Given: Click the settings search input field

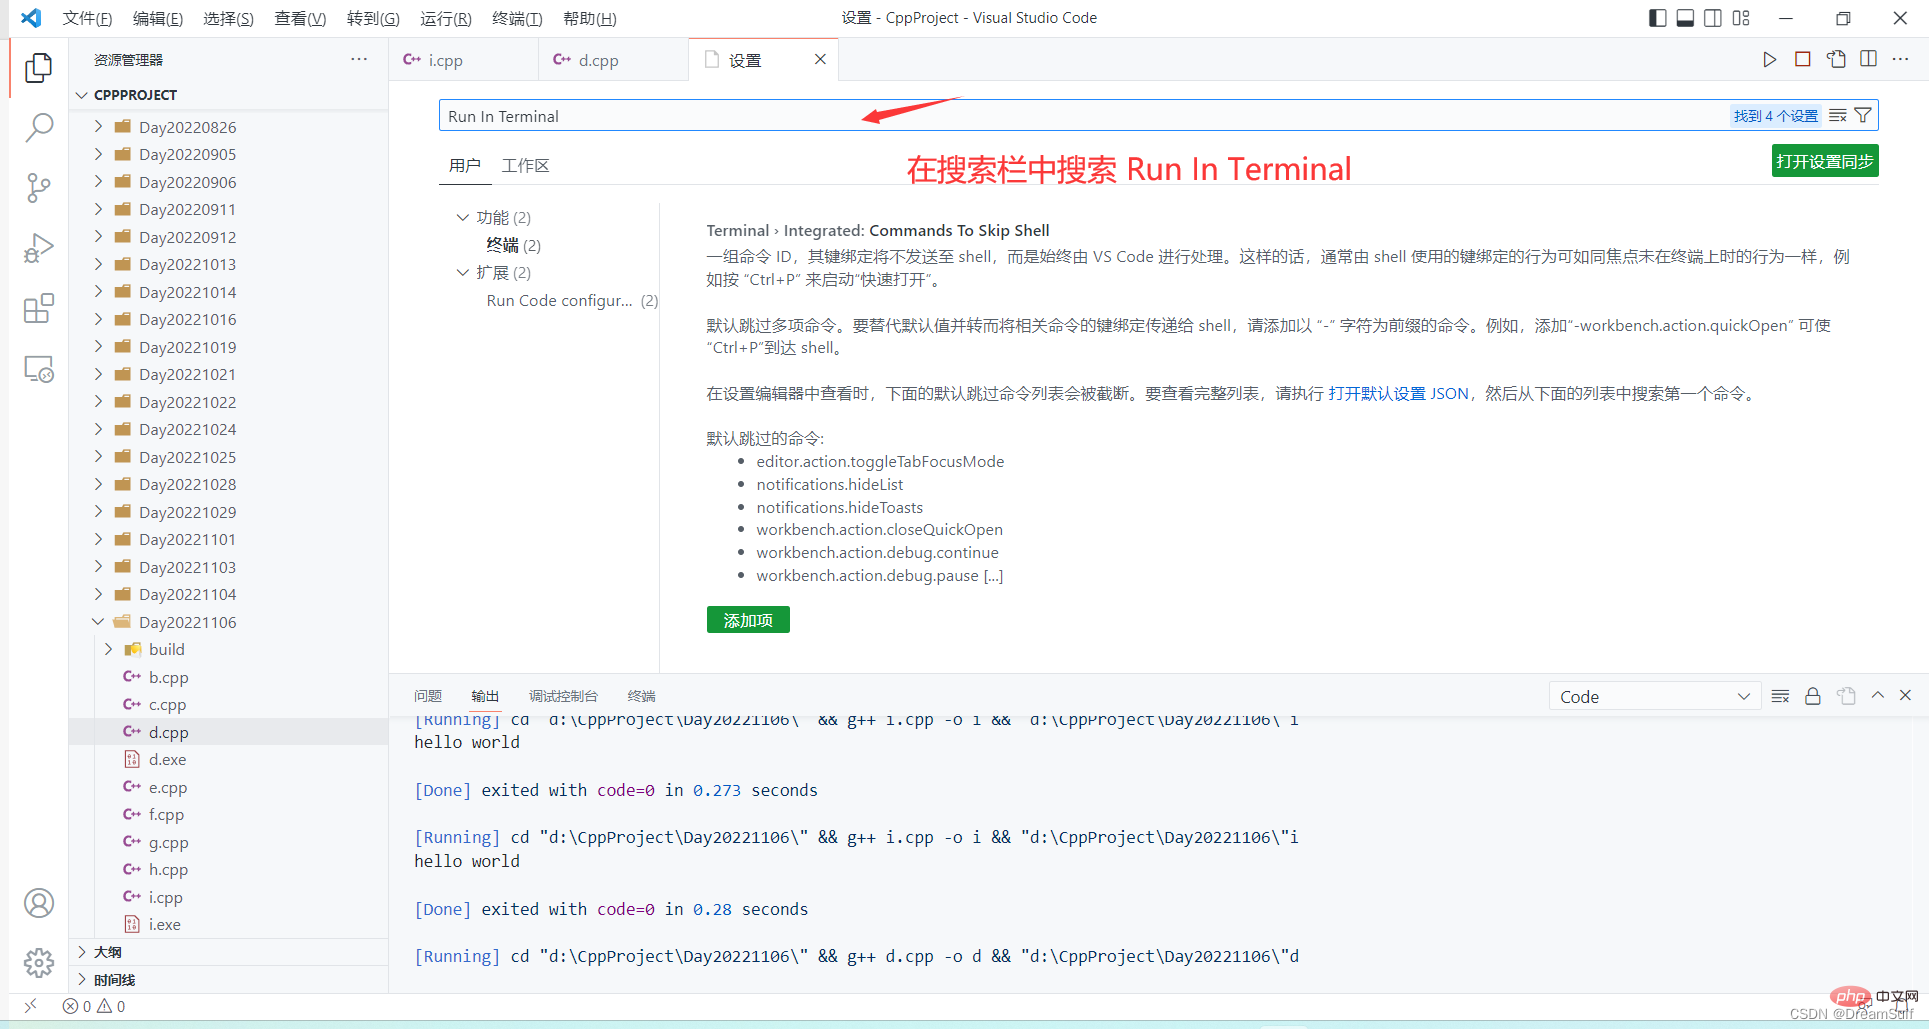Looking at the screenshot, I should coord(1080,116).
